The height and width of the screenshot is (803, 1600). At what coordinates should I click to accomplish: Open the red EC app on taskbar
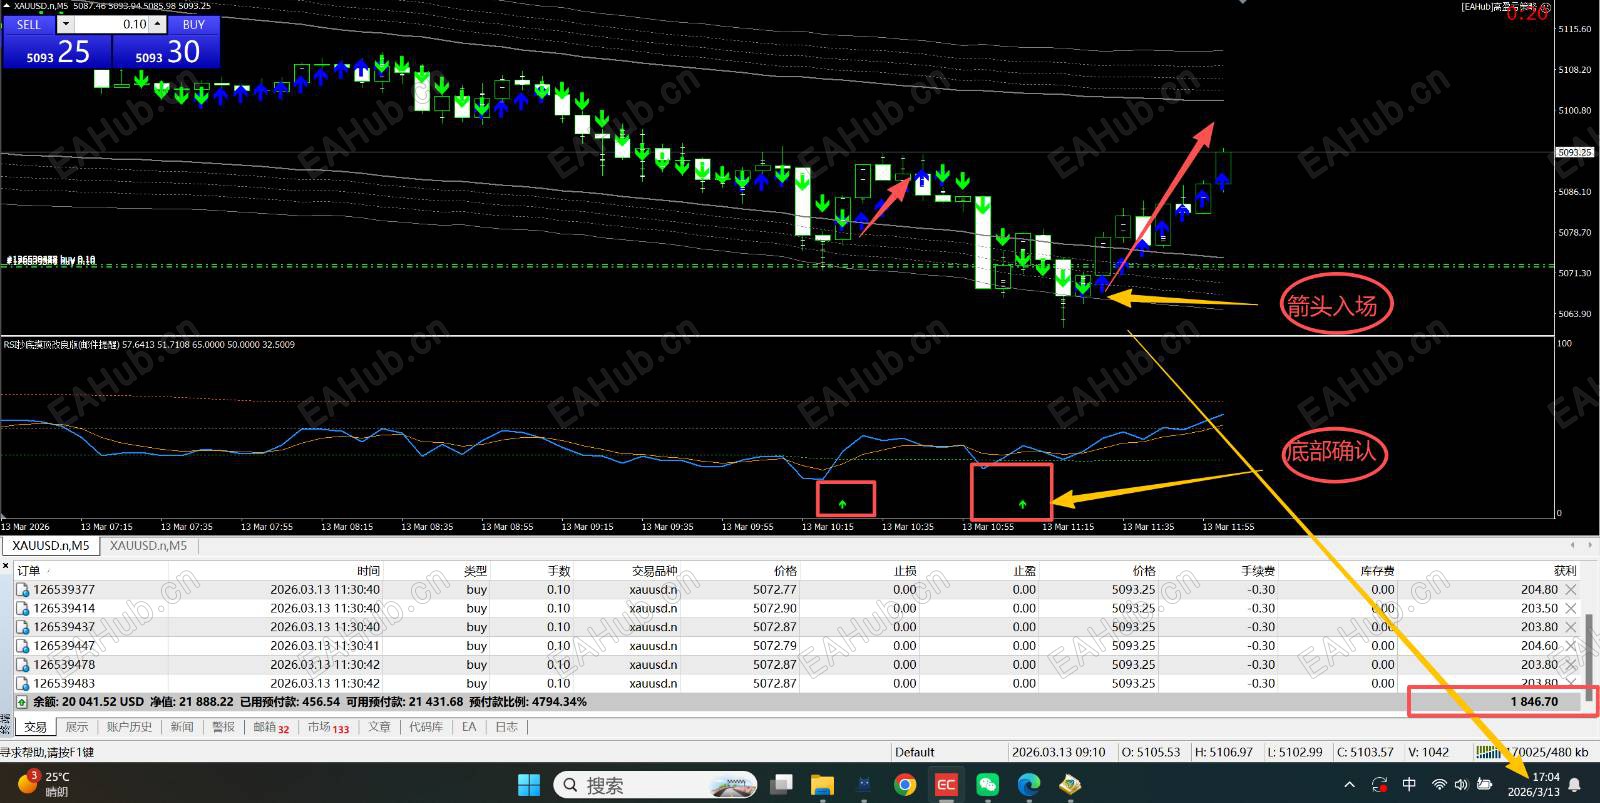pos(945,784)
